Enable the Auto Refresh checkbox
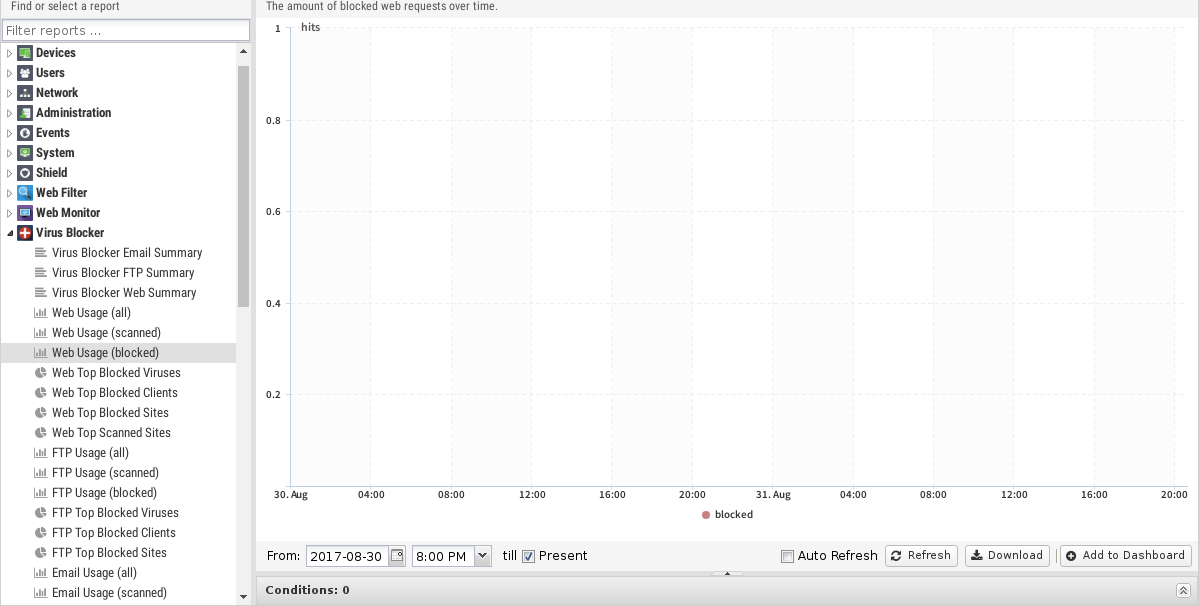 (787, 556)
